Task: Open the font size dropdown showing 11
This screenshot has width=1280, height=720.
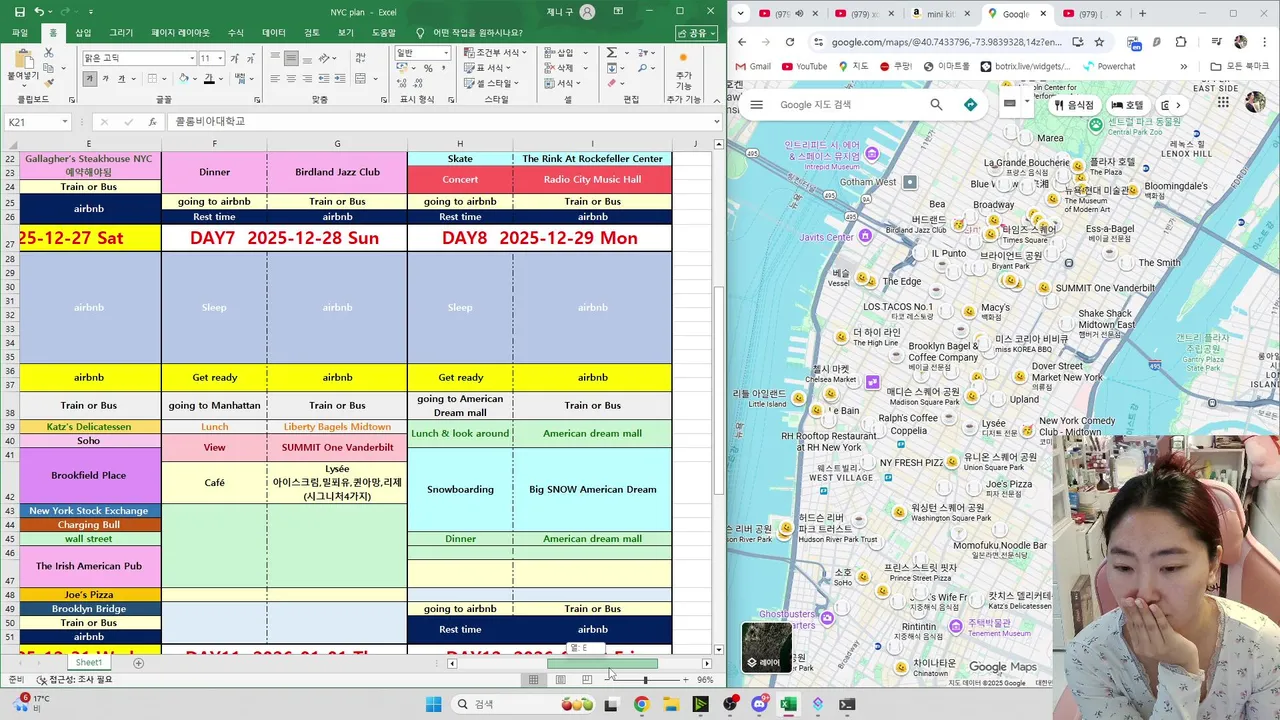Action: (220, 58)
